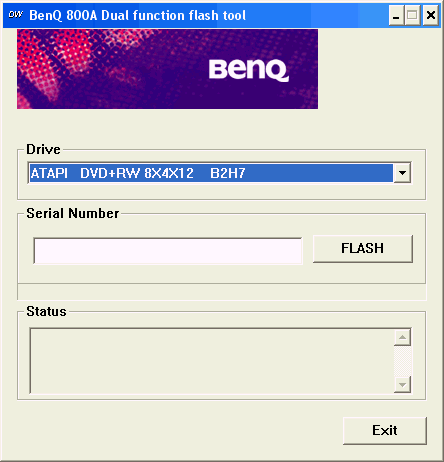
Task: Click the BenQ wordmark in the banner
Action: (x=248, y=70)
